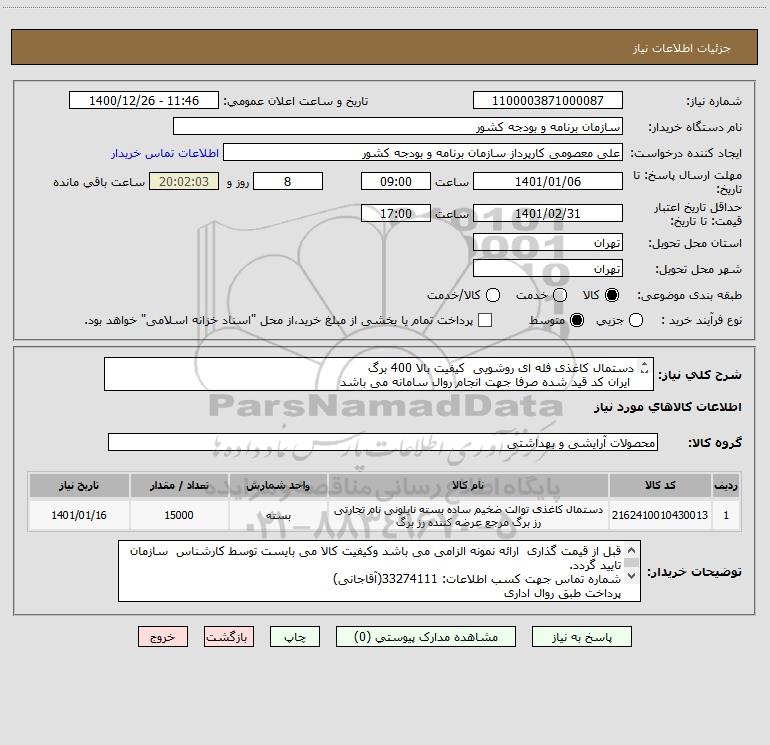Click the کد کالا column header
The image size is (770, 745).
coord(660,485)
